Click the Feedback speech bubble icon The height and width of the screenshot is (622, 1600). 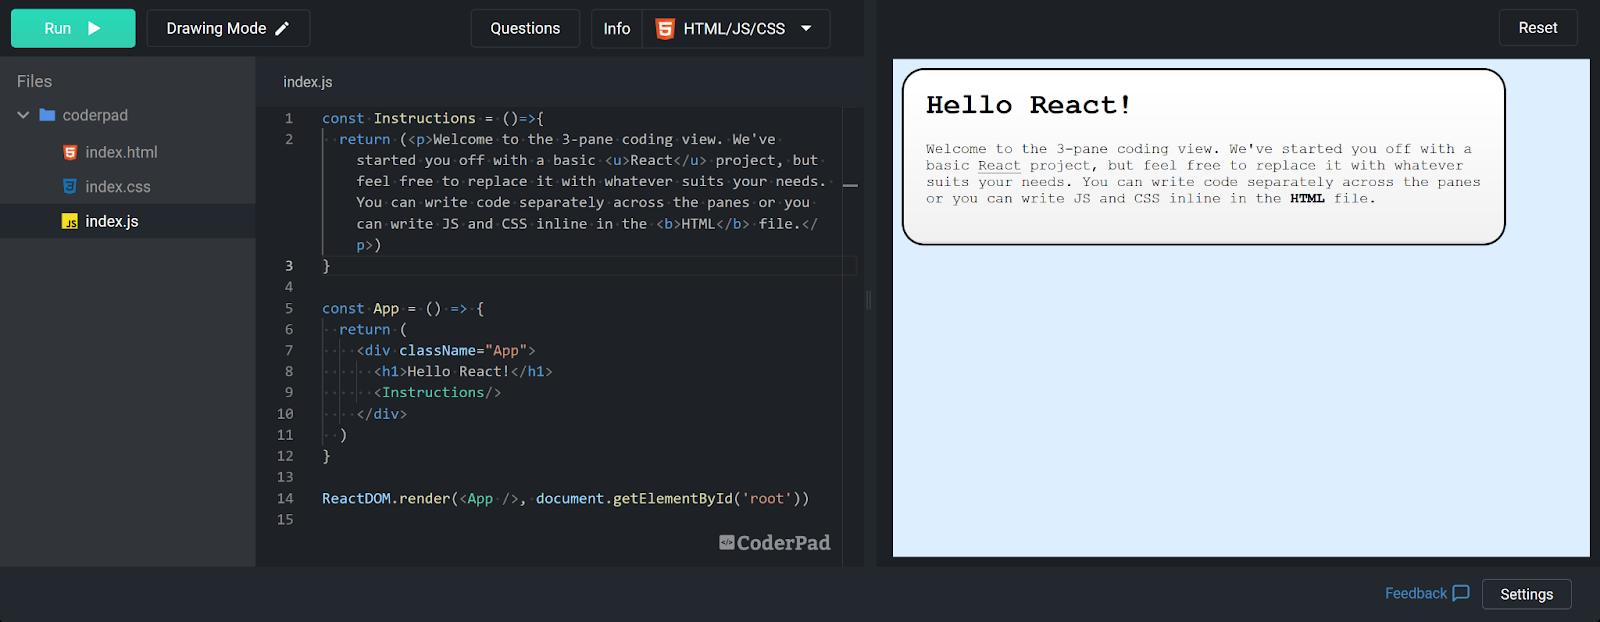(1460, 593)
